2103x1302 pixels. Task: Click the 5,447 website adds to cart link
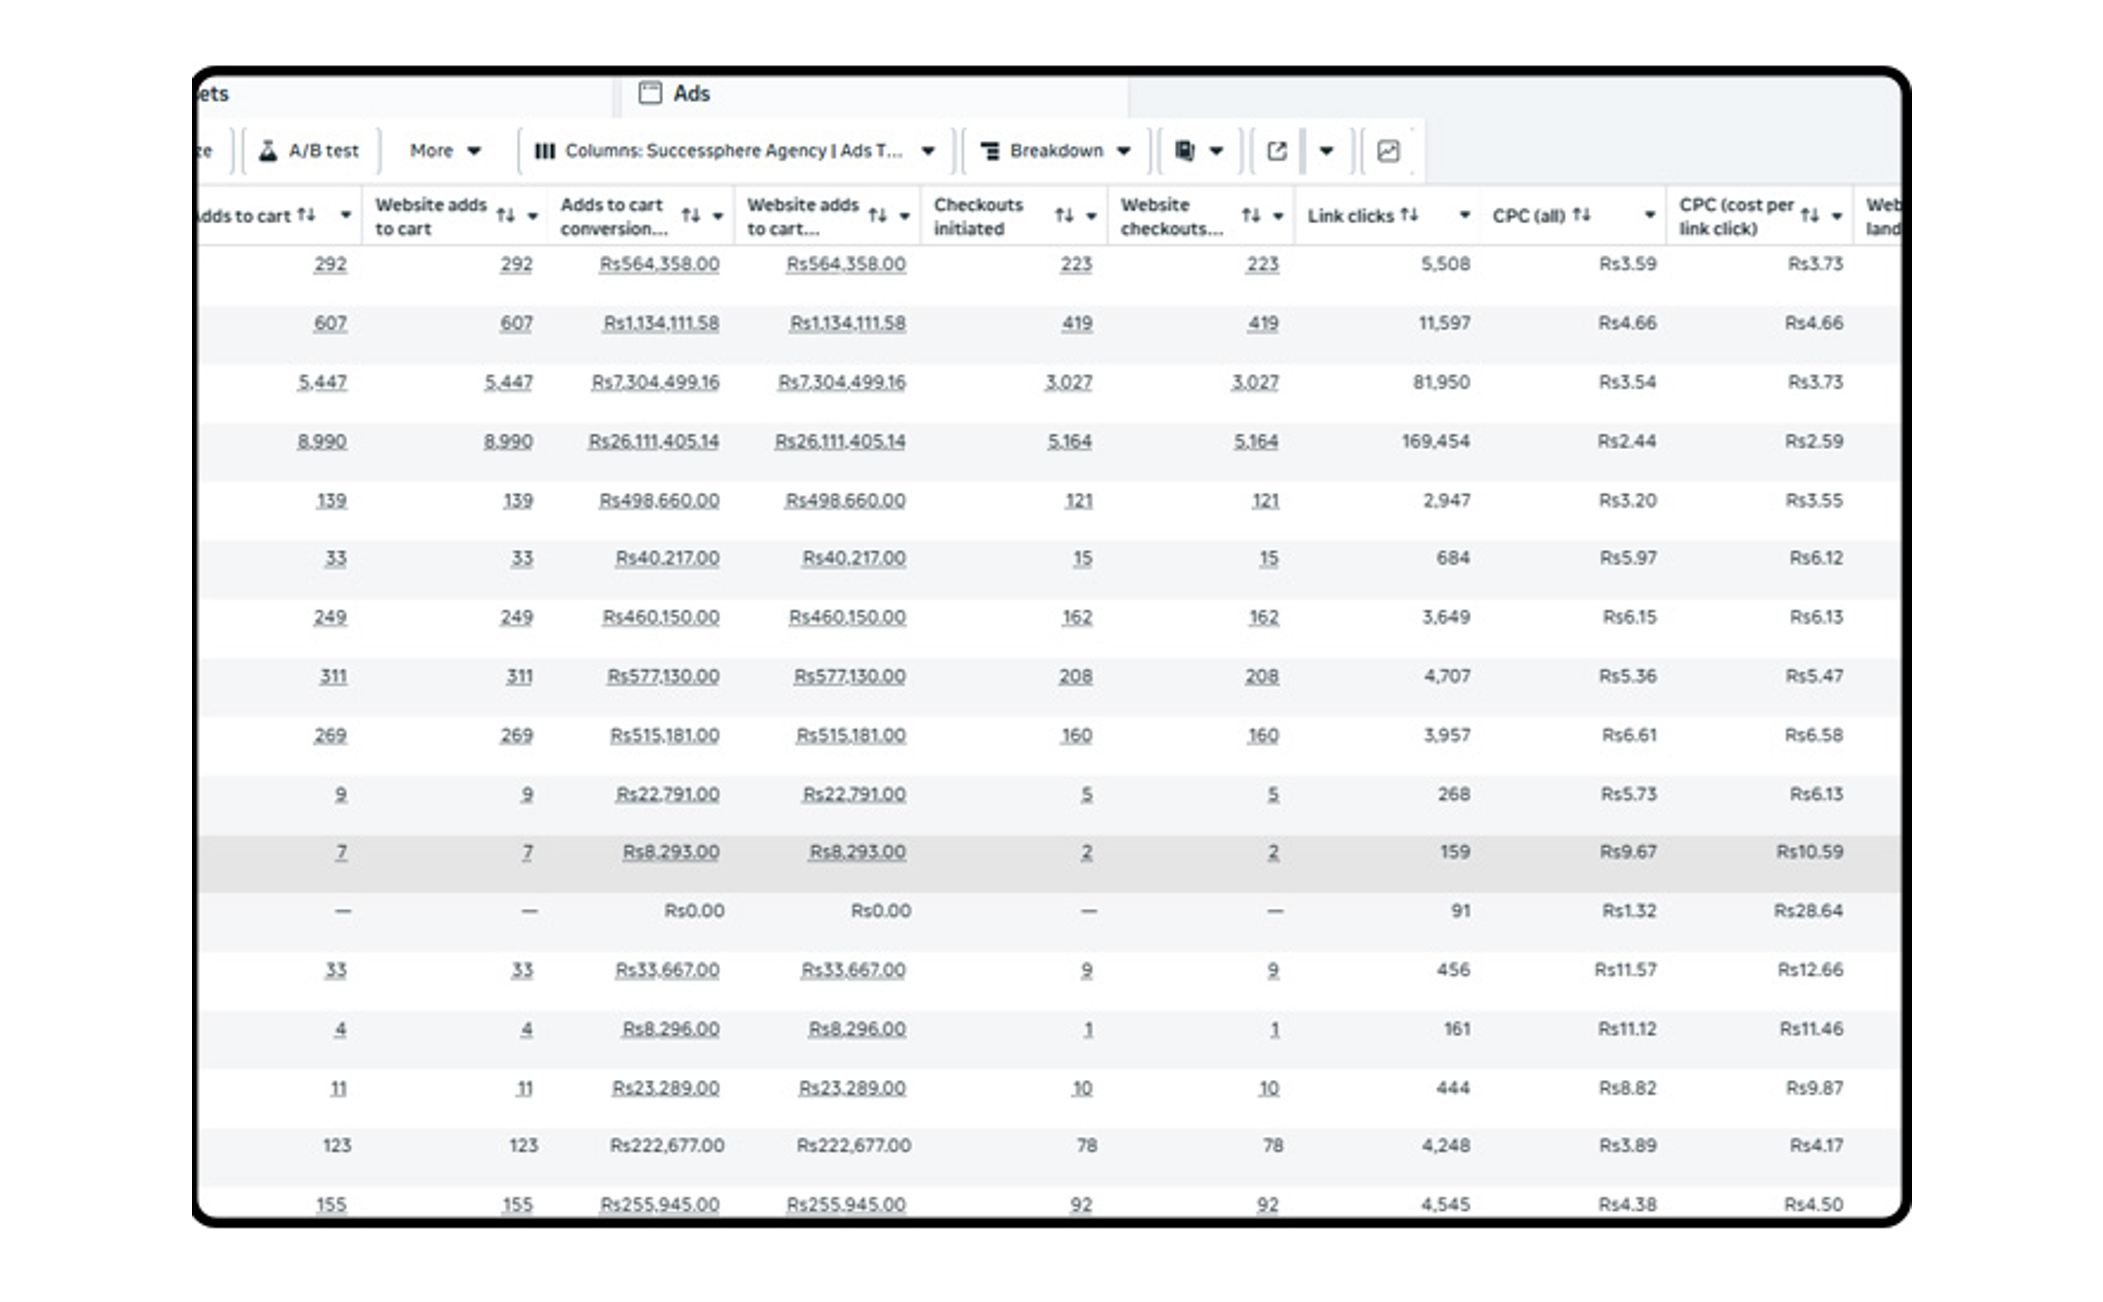(x=508, y=382)
